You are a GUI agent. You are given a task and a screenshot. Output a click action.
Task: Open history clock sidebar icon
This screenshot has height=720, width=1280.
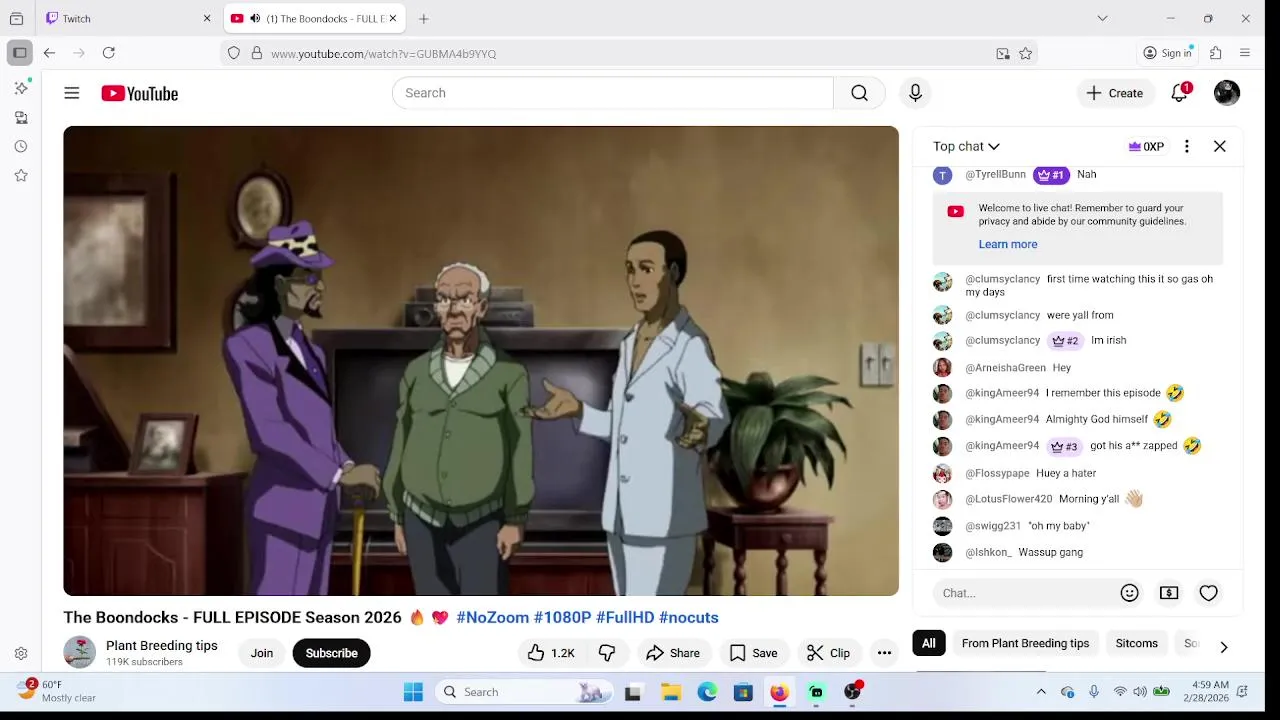click(x=21, y=146)
